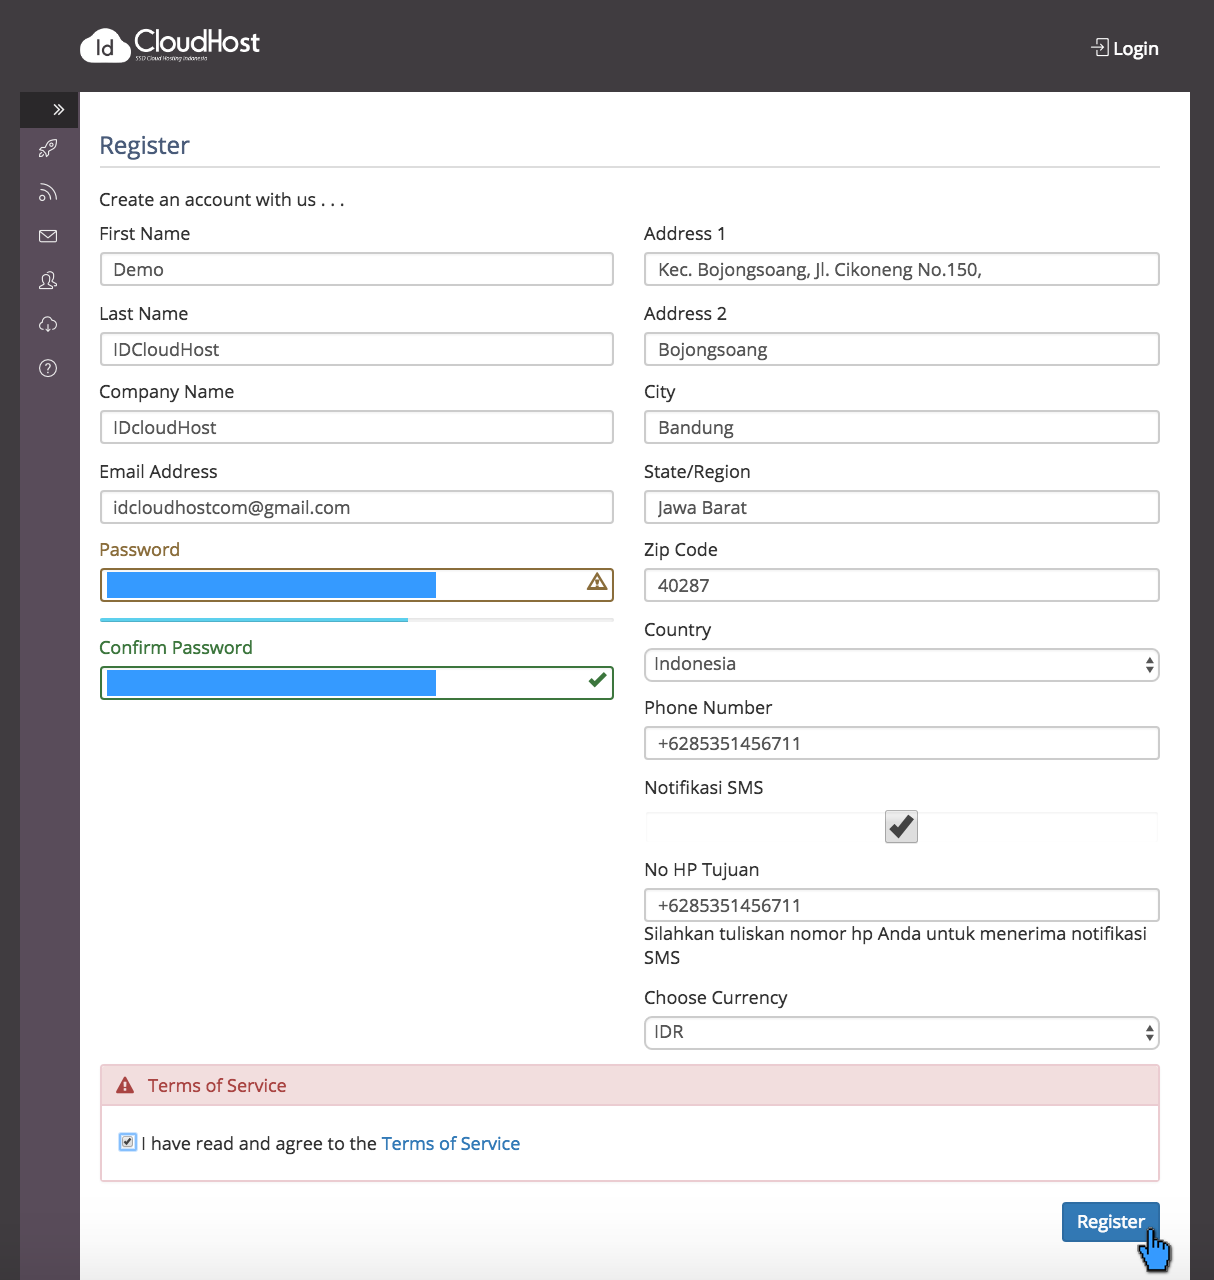Toggle the Notifikasi SMS checkbox
Image resolution: width=1214 pixels, height=1280 pixels.
[899, 826]
